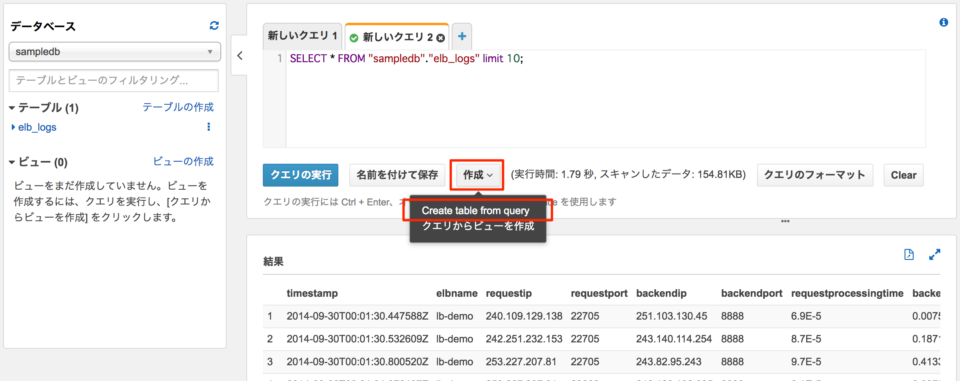The width and height of the screenshot is (960, 381).
Task: Click the panel resize handle dots
Action: click(786, 222)
